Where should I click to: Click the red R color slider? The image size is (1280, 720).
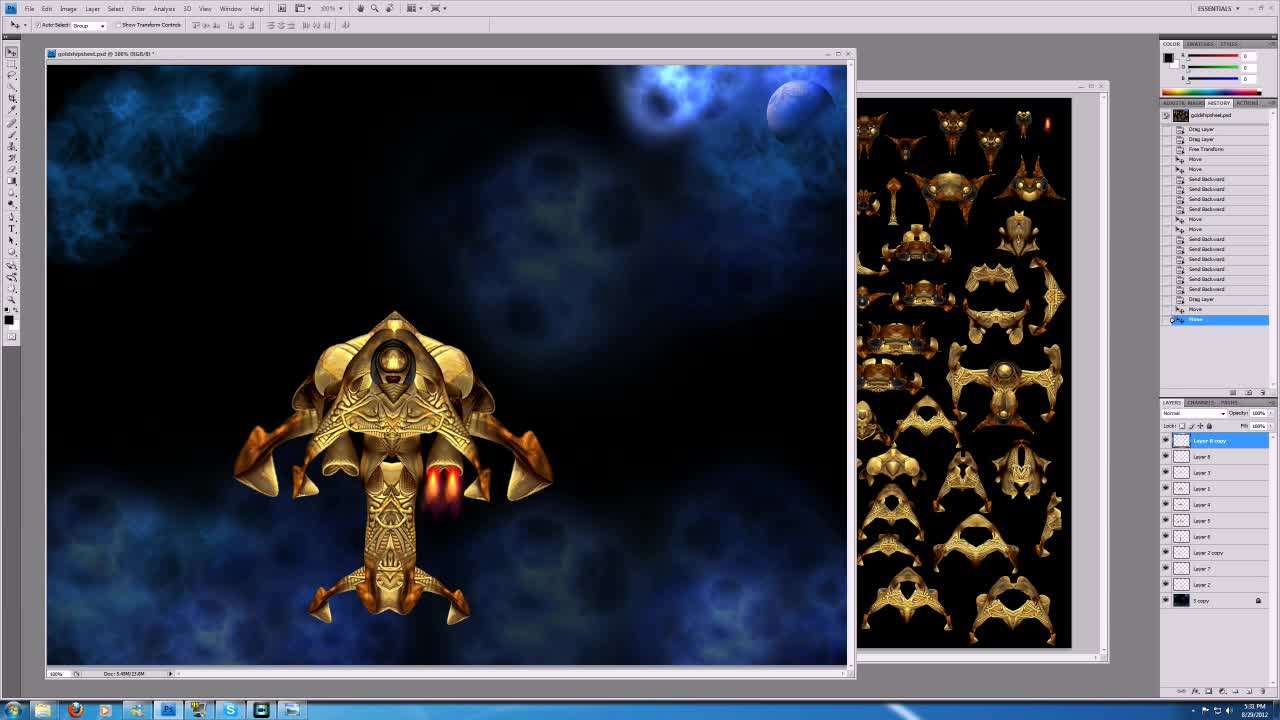point(1212,56)
